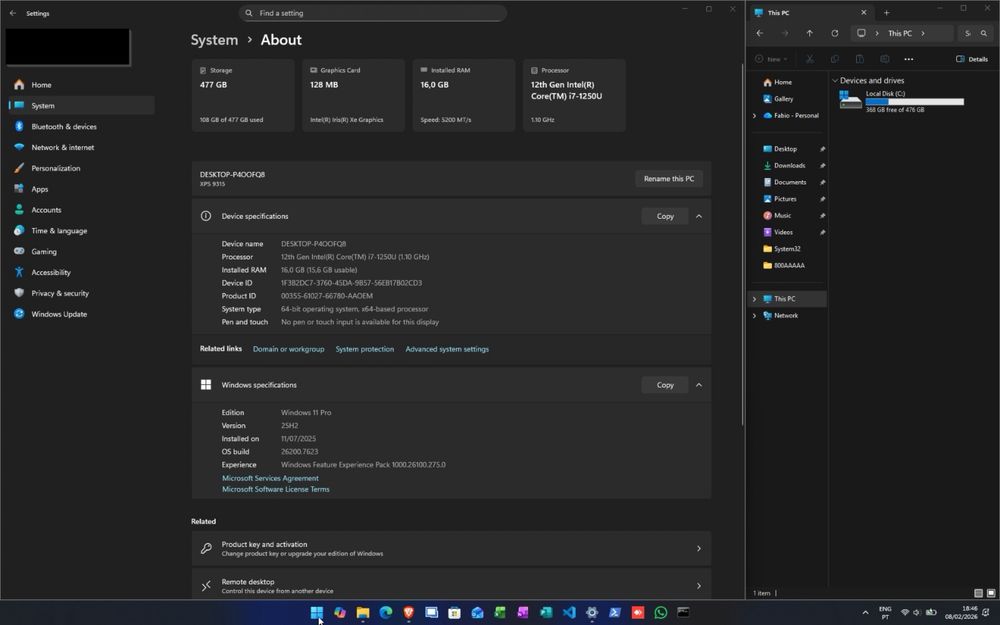
Task: Open Downloads in File Explorer sidebar
Action: tap(788, 166)
